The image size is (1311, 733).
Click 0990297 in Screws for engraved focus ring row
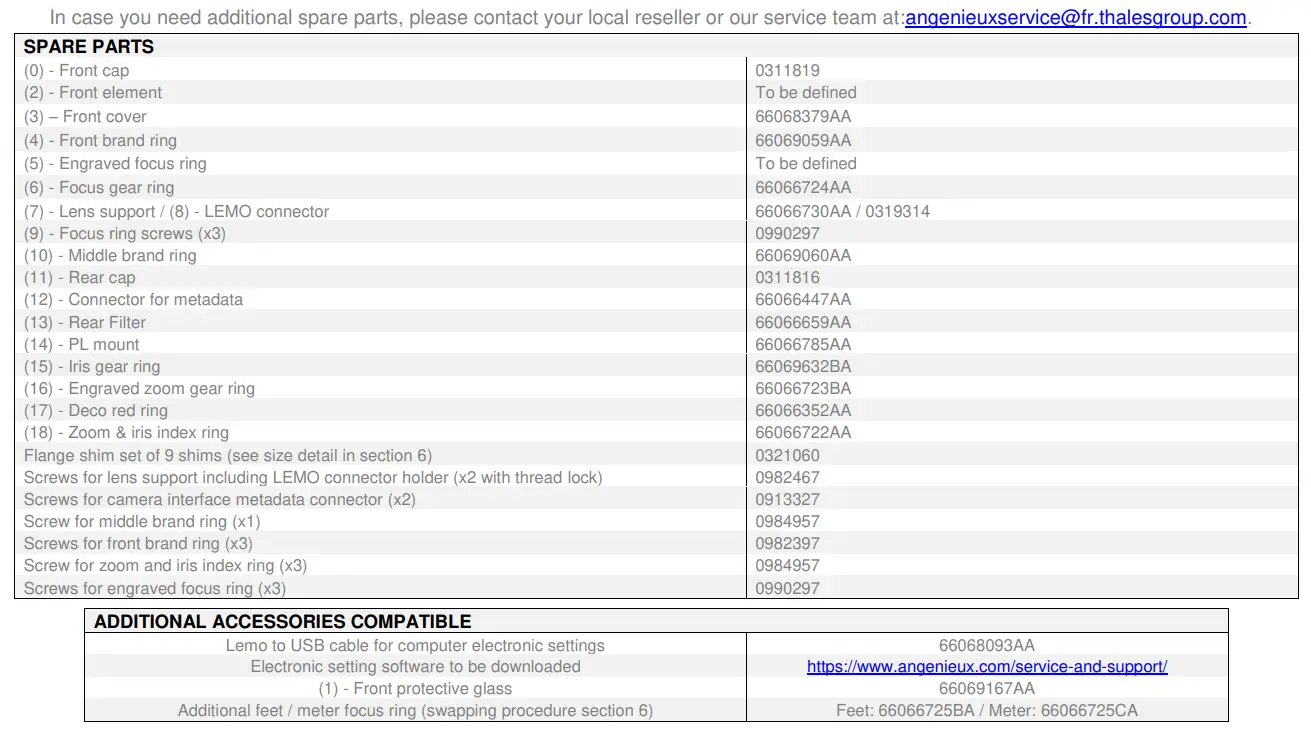(x=788, y=589)
